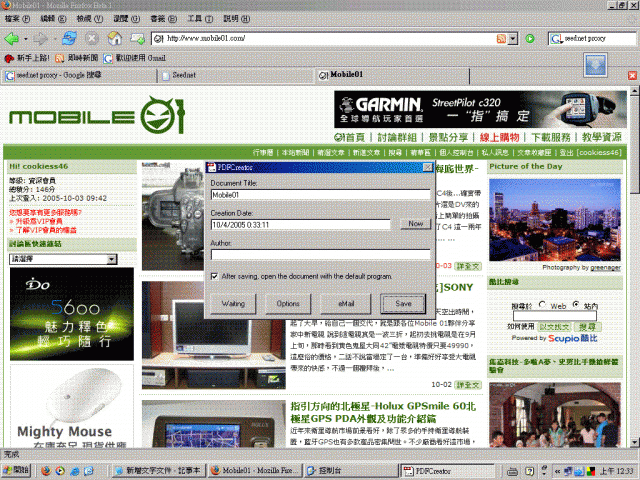Screen dimensions: 640x480
Task: Click the Author input field
Action: [320, 255]
